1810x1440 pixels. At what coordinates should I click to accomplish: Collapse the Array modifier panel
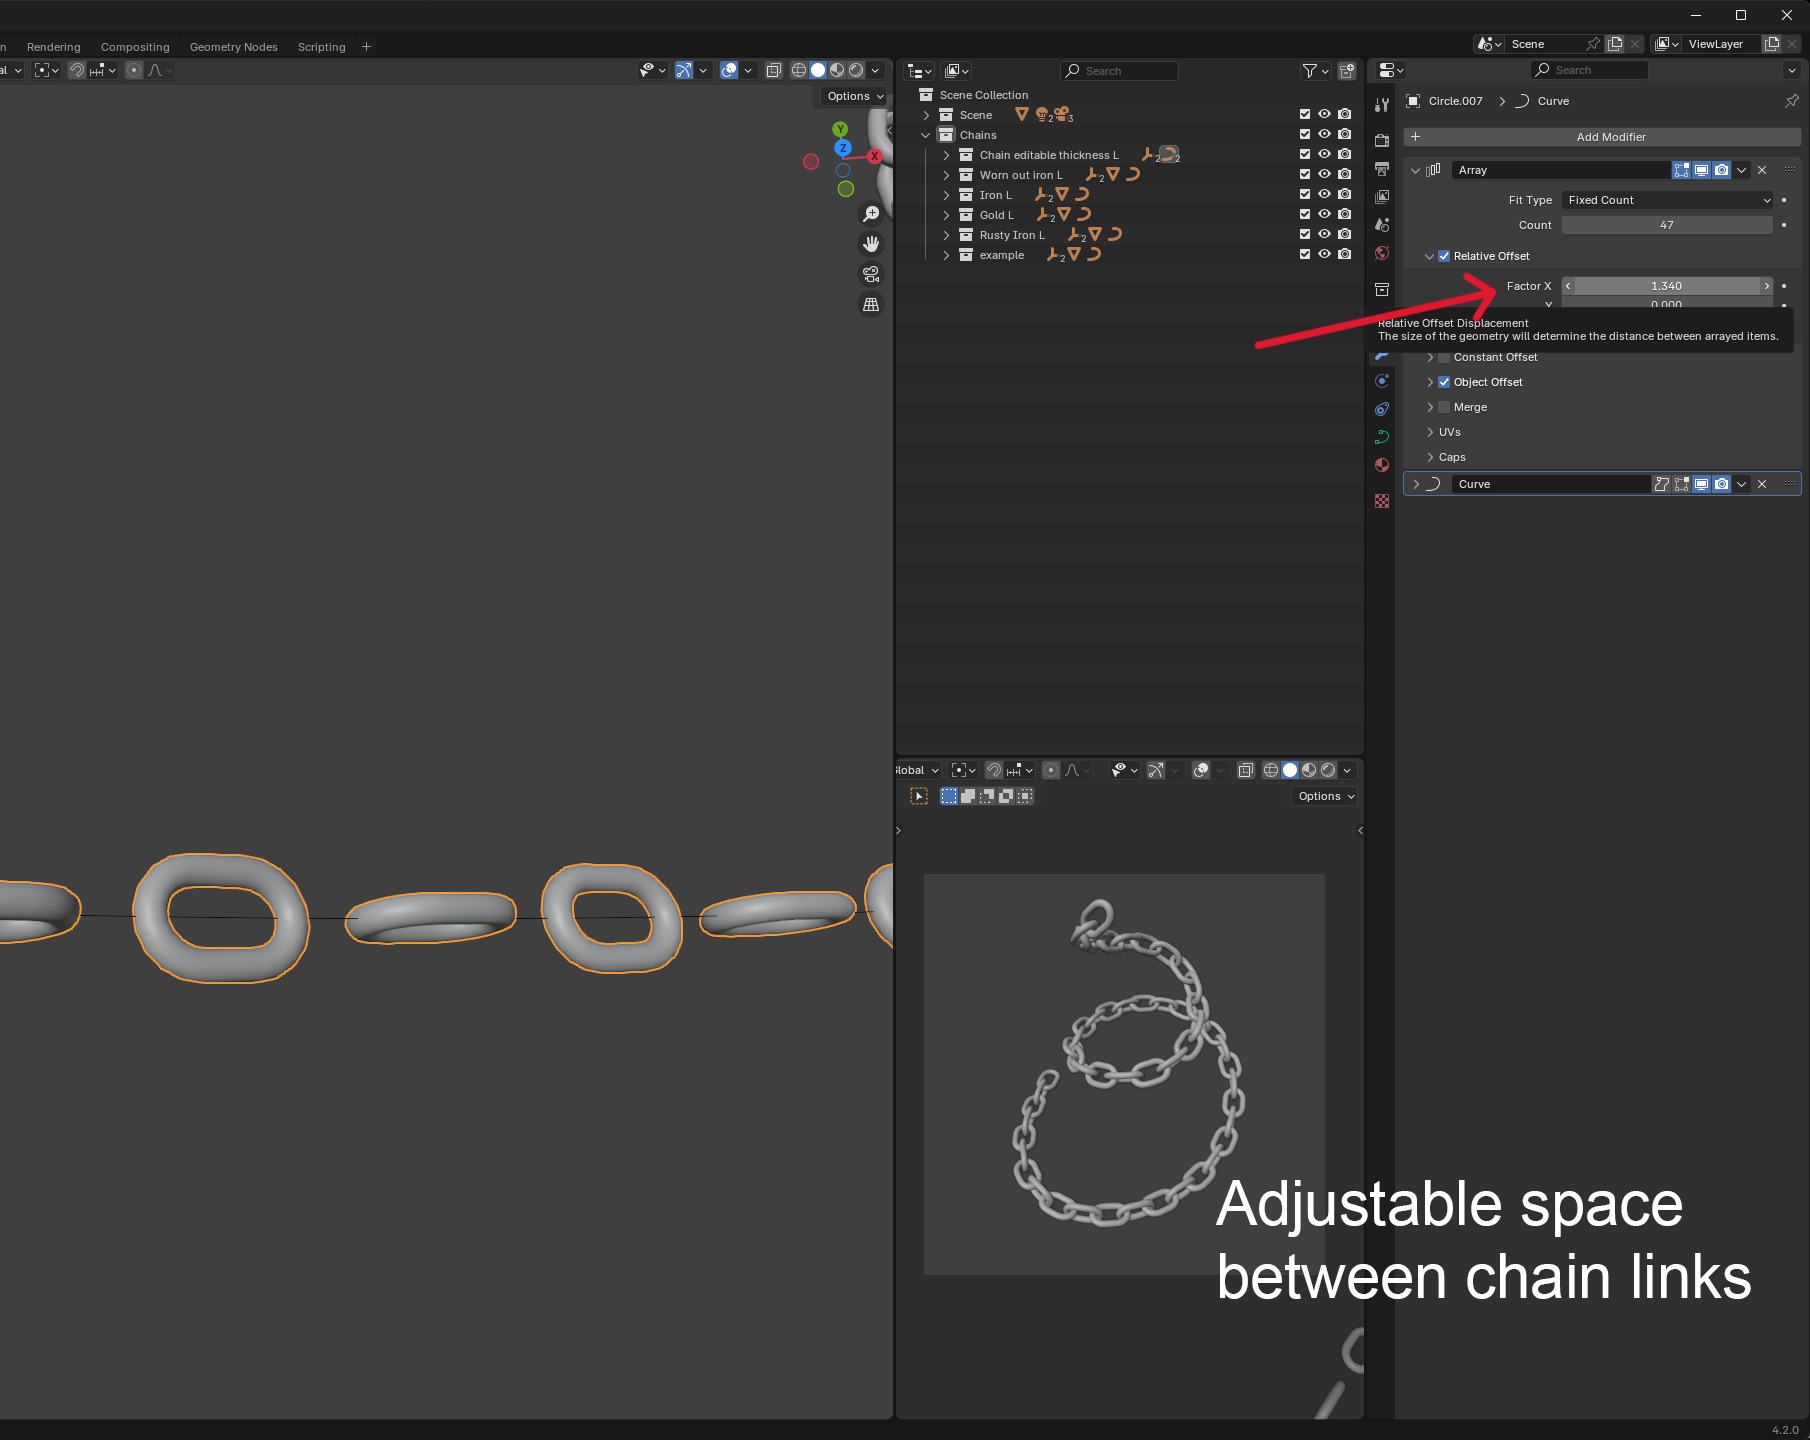tap(1415, 170)
